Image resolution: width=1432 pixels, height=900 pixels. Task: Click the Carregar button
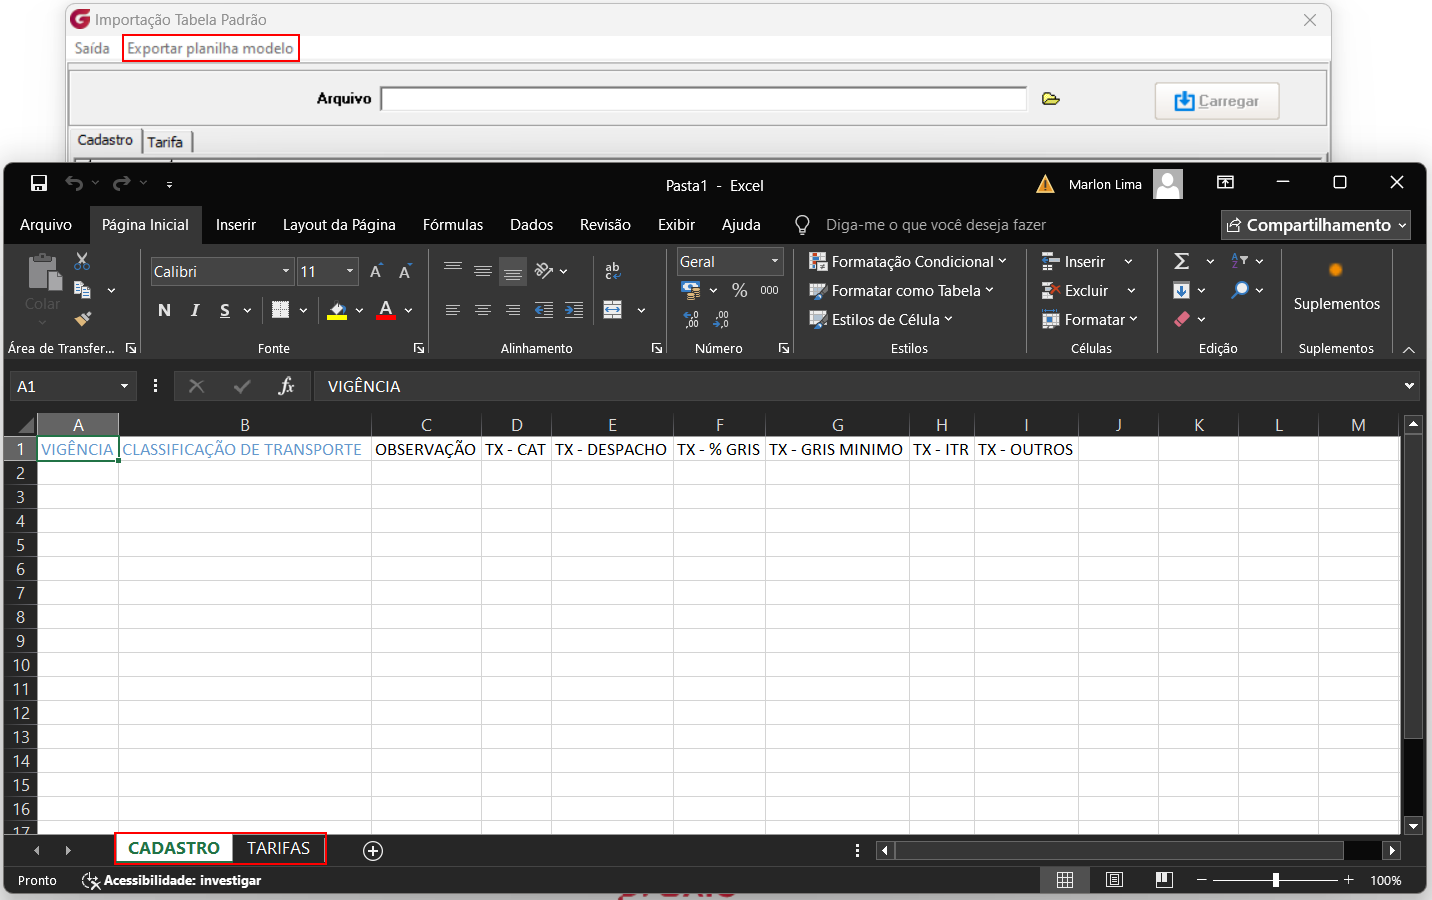[1217, 101]
